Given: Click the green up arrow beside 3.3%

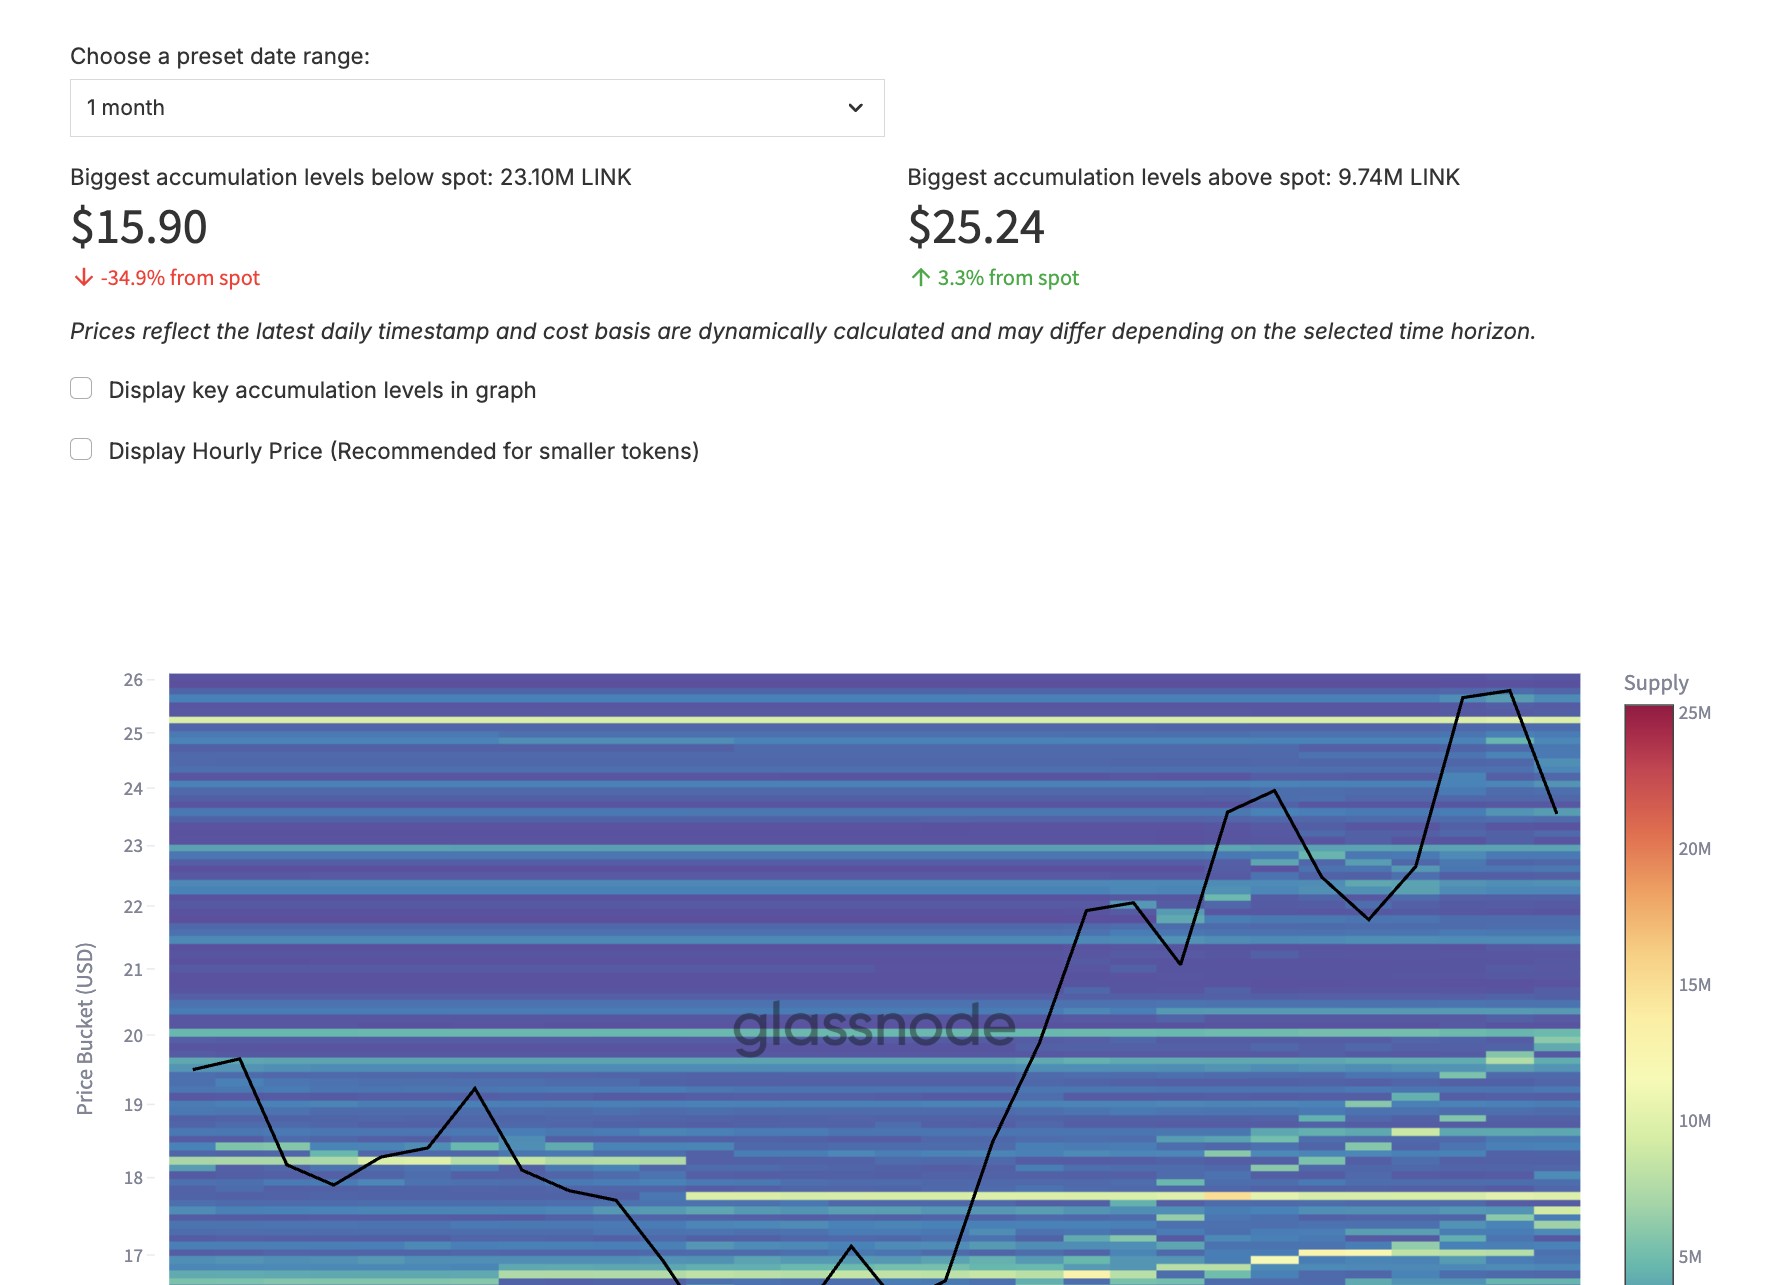Looking at the screenshot, I should [x=921, y=277].
